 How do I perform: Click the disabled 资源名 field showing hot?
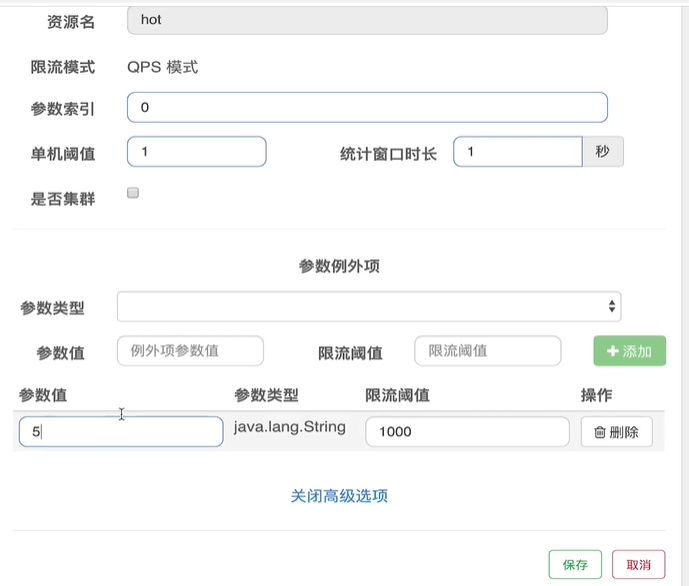pyautogui.click(x=367, y=20)
